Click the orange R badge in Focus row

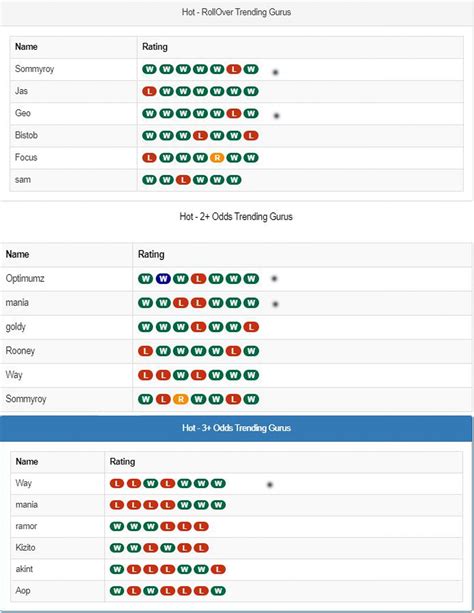[217, 158]
